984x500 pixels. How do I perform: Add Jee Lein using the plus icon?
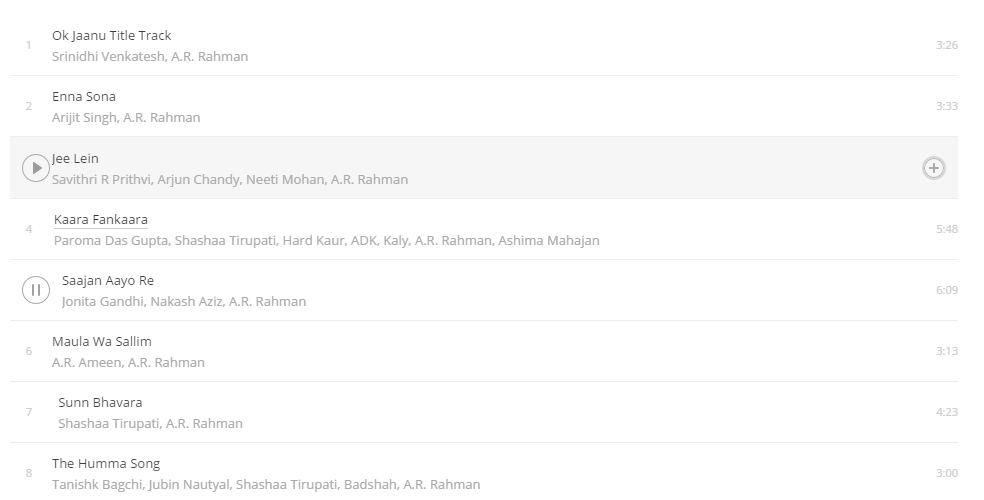(934, 168)
